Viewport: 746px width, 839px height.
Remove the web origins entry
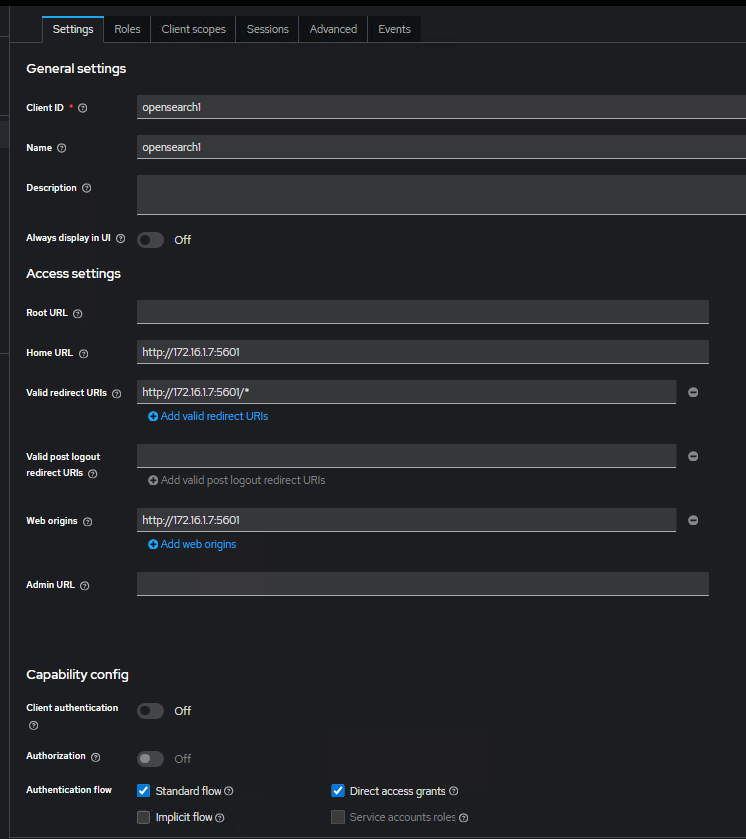click(x=693, y=520)
